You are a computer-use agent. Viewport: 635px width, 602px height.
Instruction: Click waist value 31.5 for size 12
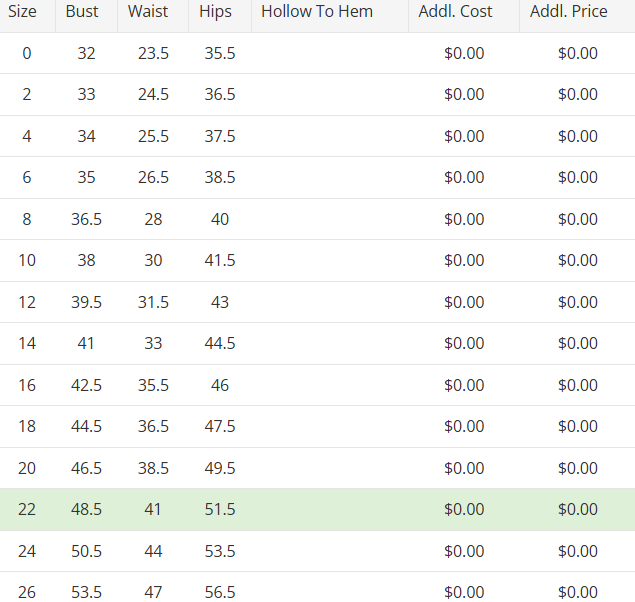pos(153,302)
